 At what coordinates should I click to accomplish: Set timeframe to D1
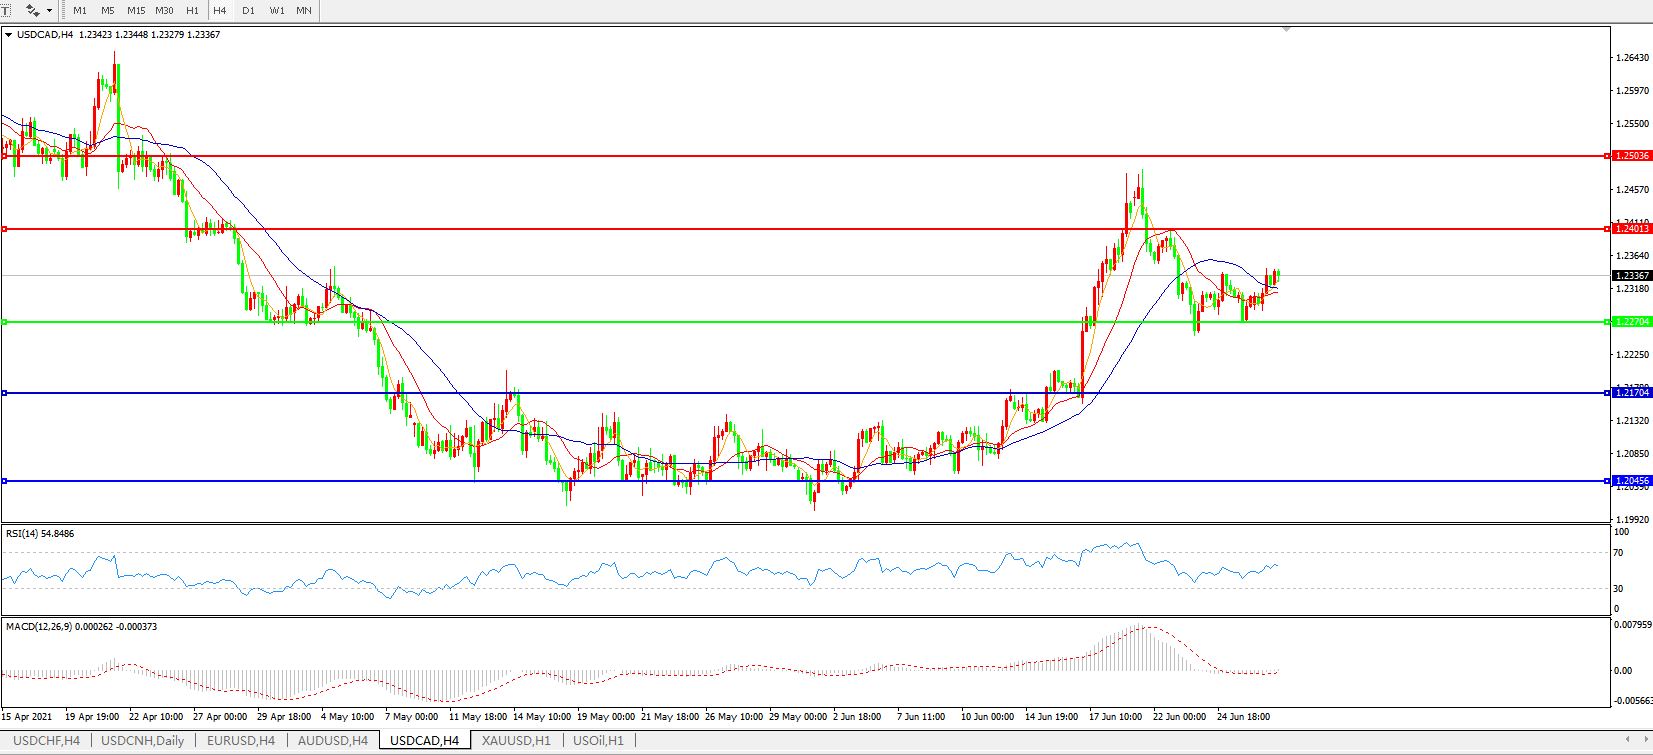(x=248, y=10)
